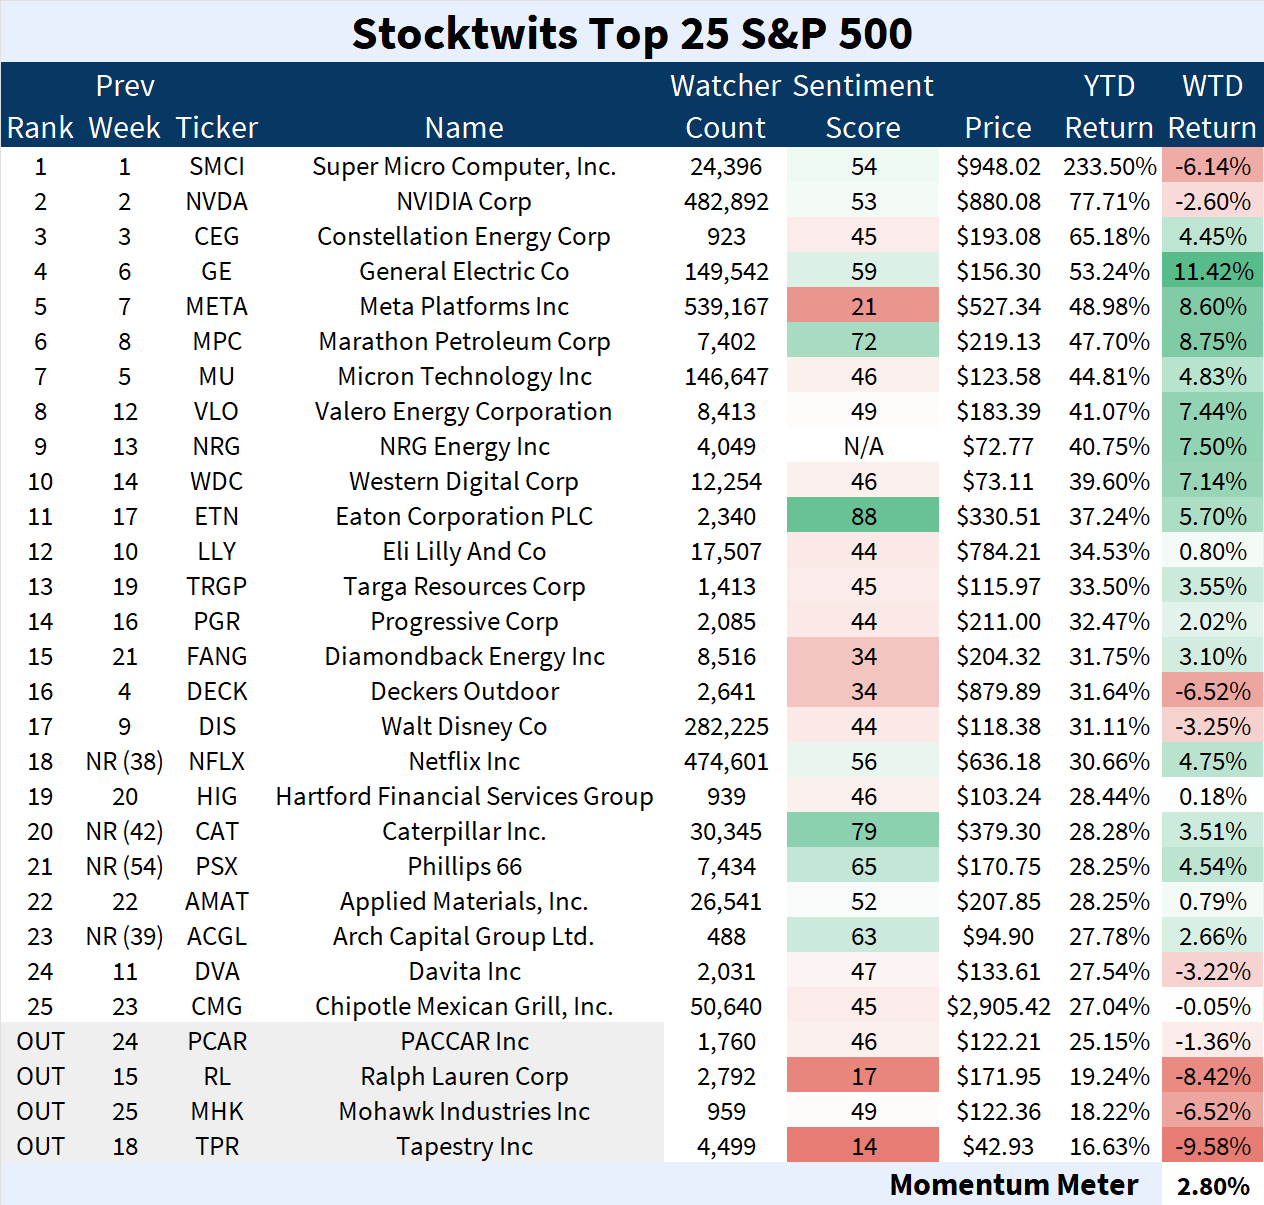
Task: Click the SMCI ticker cell
Action: pos(217,166)
